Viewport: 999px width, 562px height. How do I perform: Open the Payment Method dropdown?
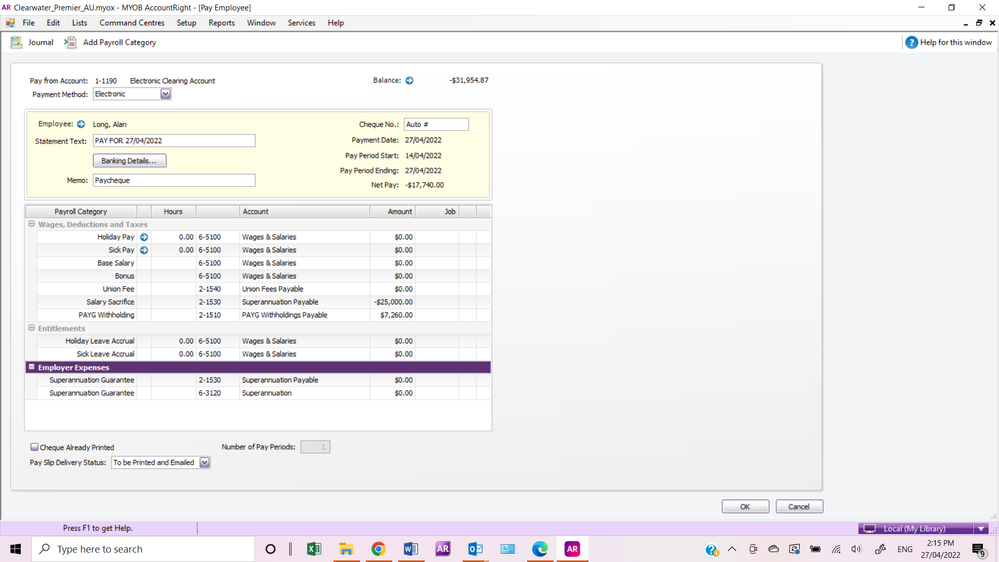pyautogui.click(x=166, y=95)
